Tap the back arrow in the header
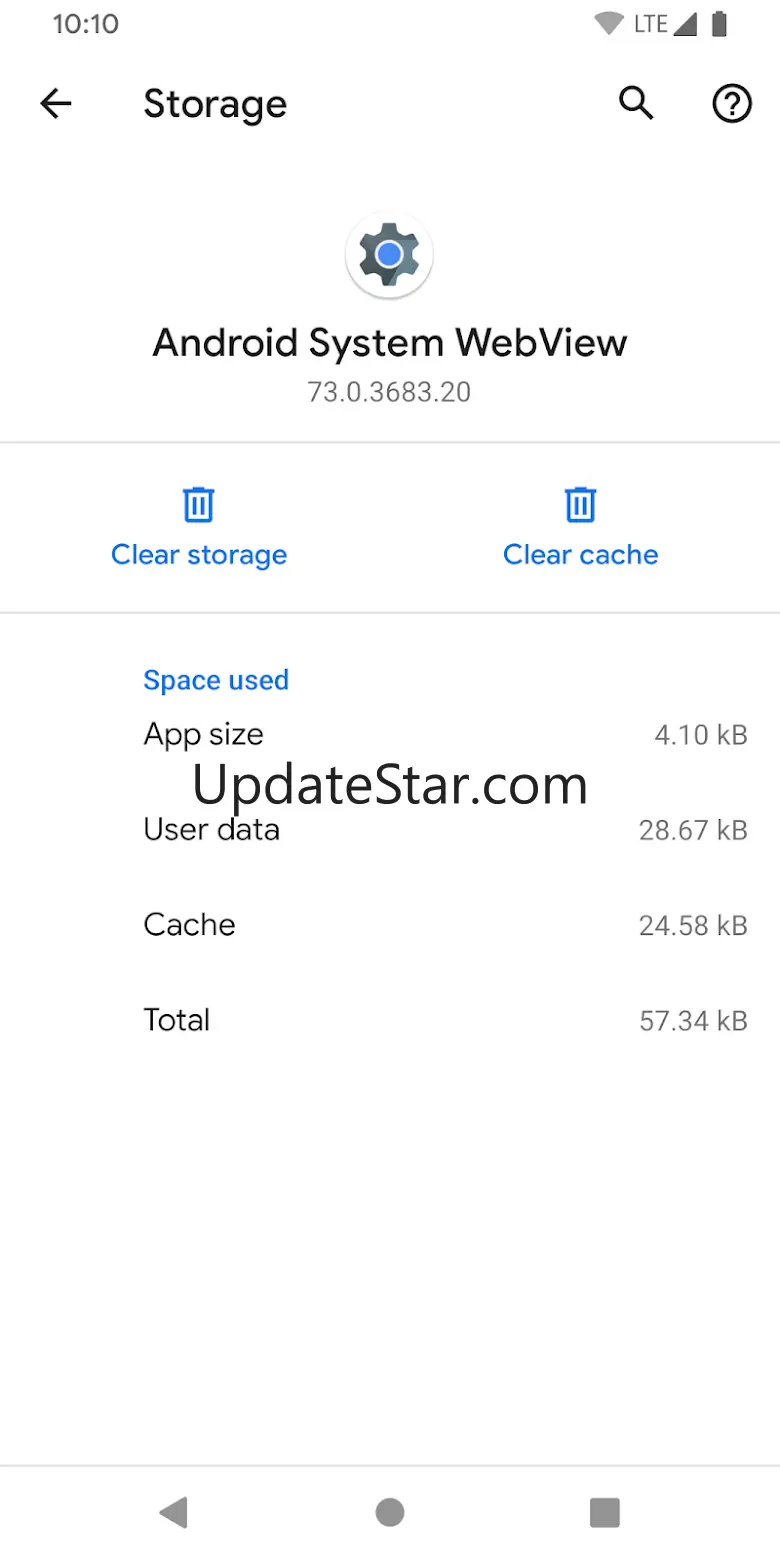This screenshot has height=1560, width=780. pyautogui.click(x=56, y=103)
